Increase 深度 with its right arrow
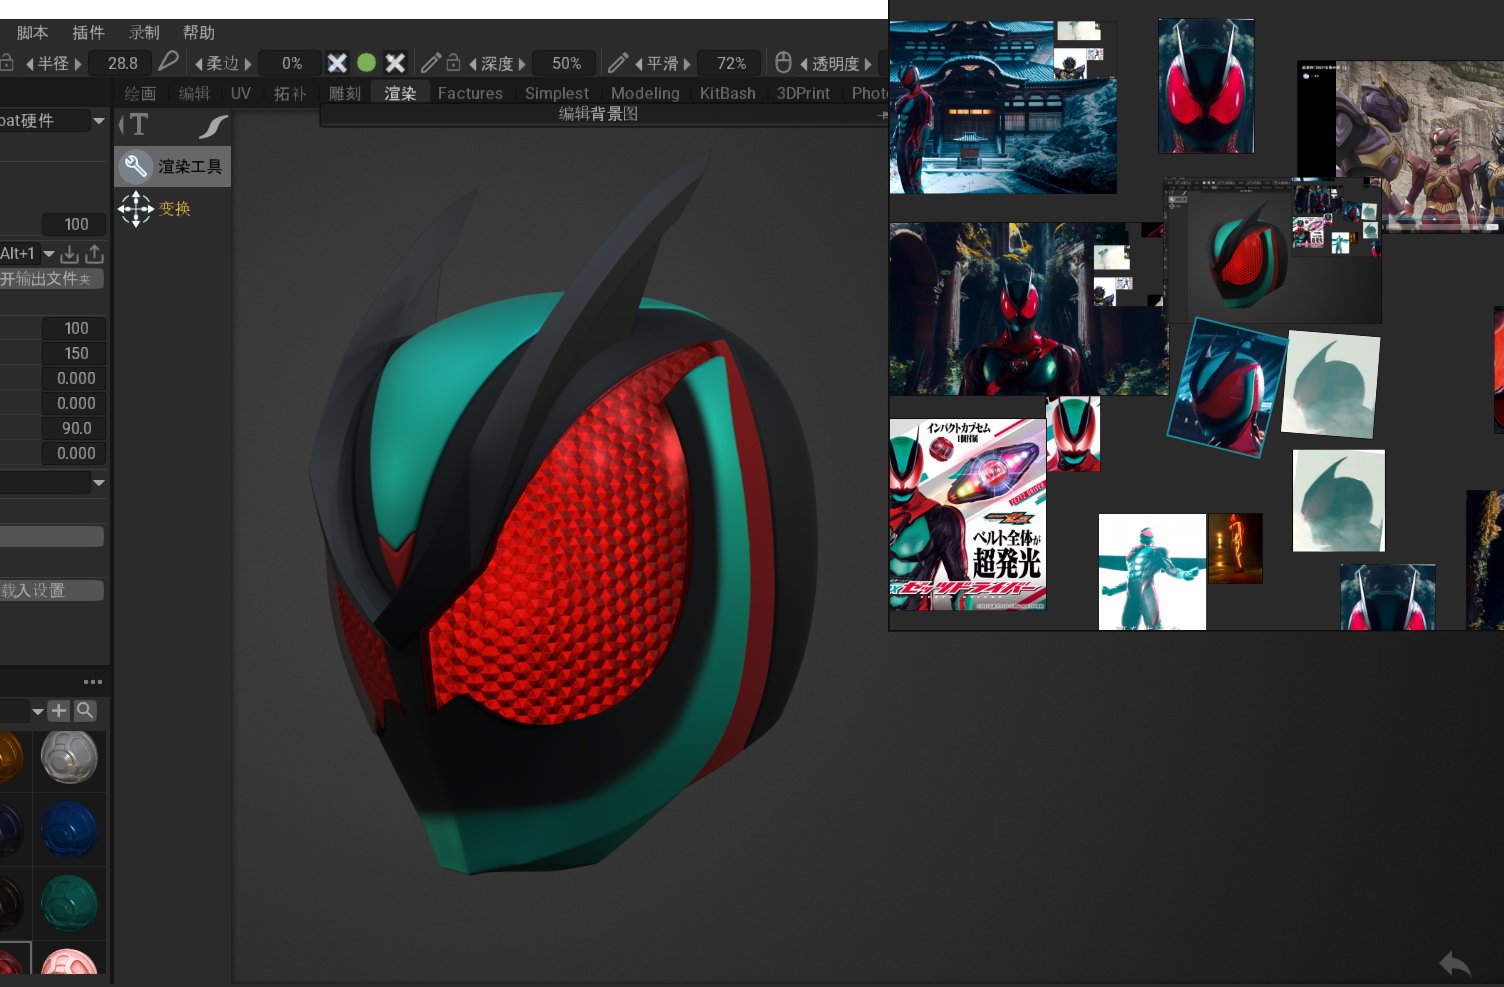 (522, 64)
